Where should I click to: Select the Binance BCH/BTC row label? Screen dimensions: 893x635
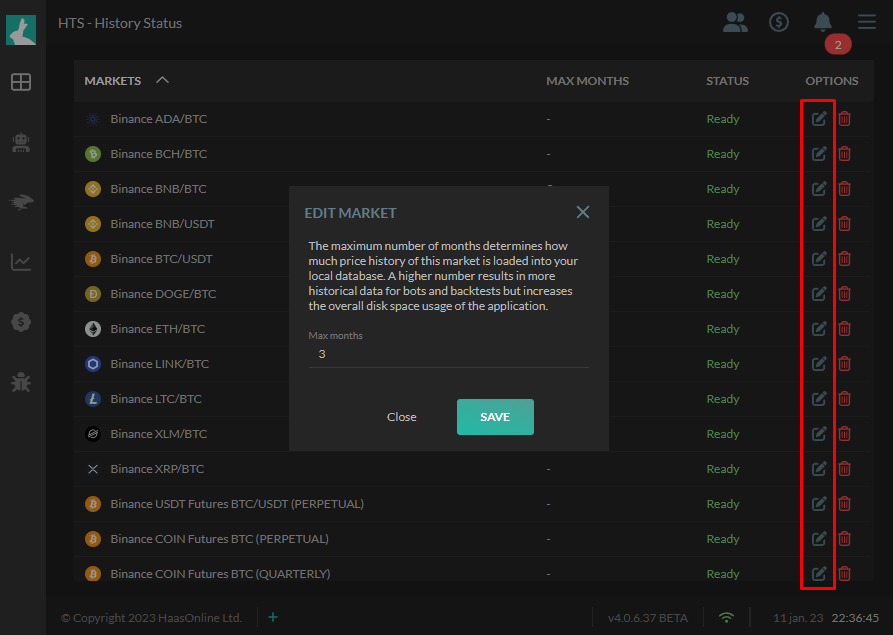coord(158,154)
